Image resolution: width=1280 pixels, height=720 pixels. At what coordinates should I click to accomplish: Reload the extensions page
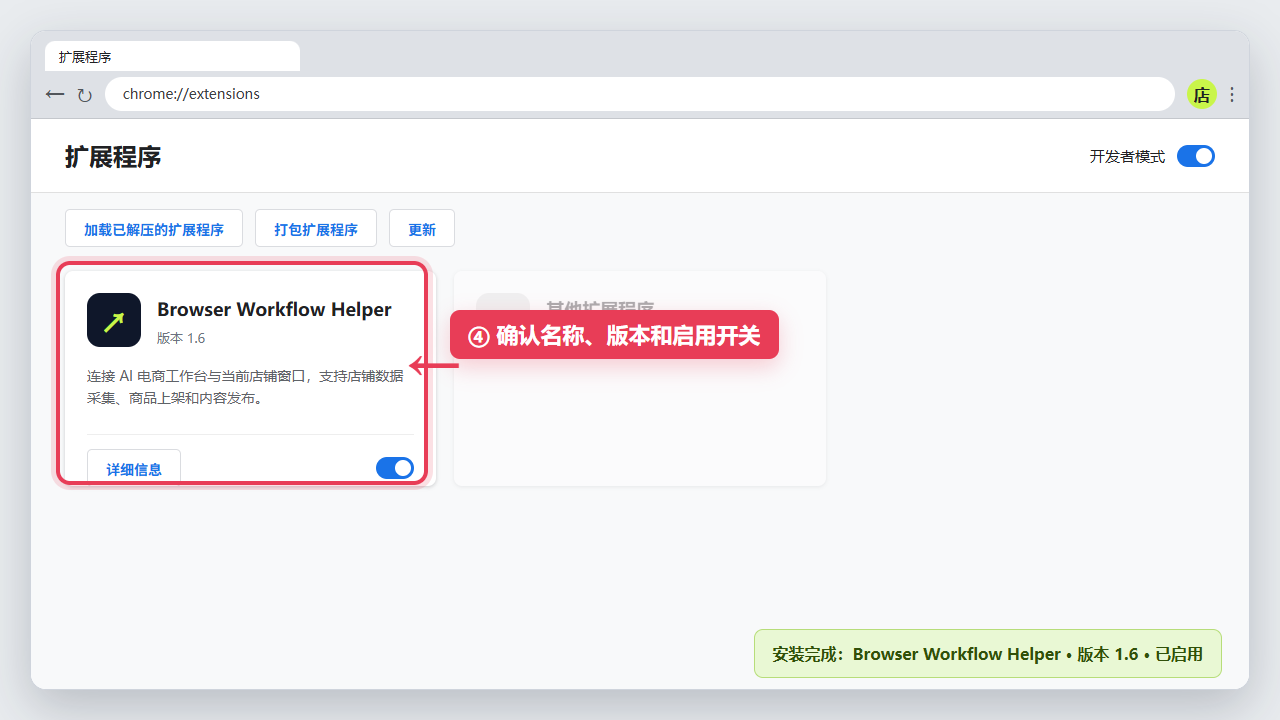click(85, 95)
